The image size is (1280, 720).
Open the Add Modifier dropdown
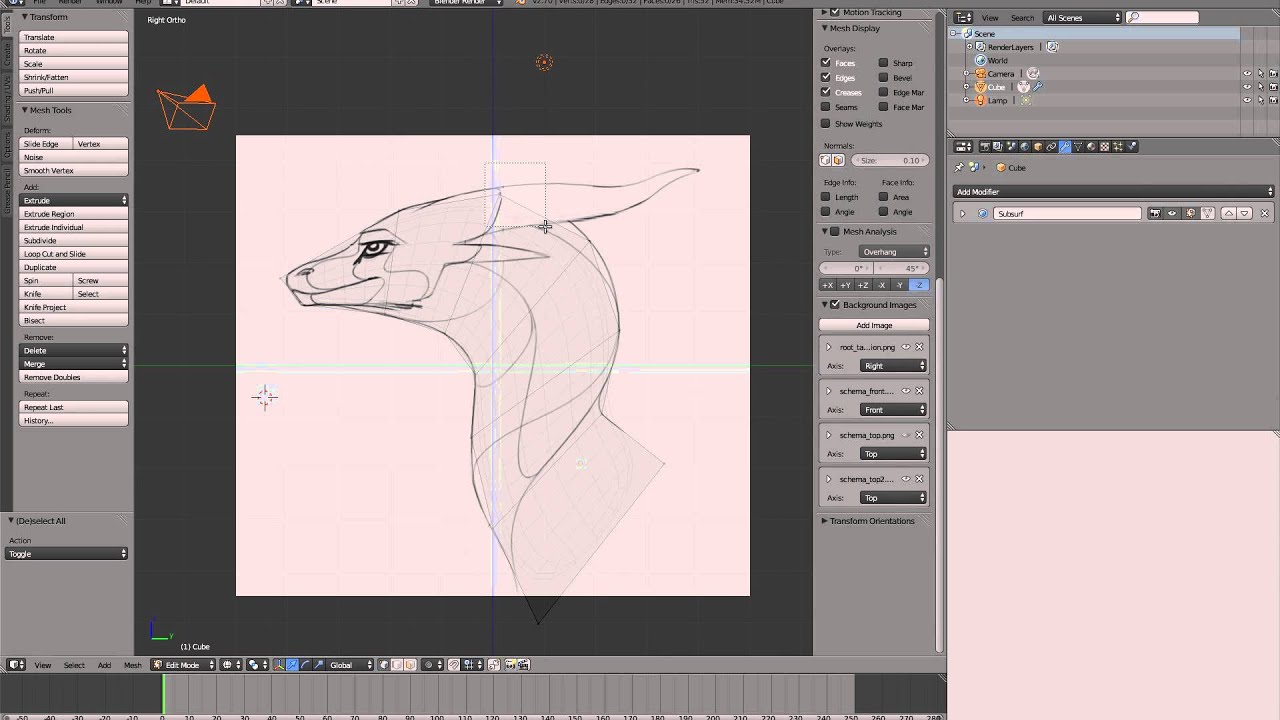point(1114,192)
